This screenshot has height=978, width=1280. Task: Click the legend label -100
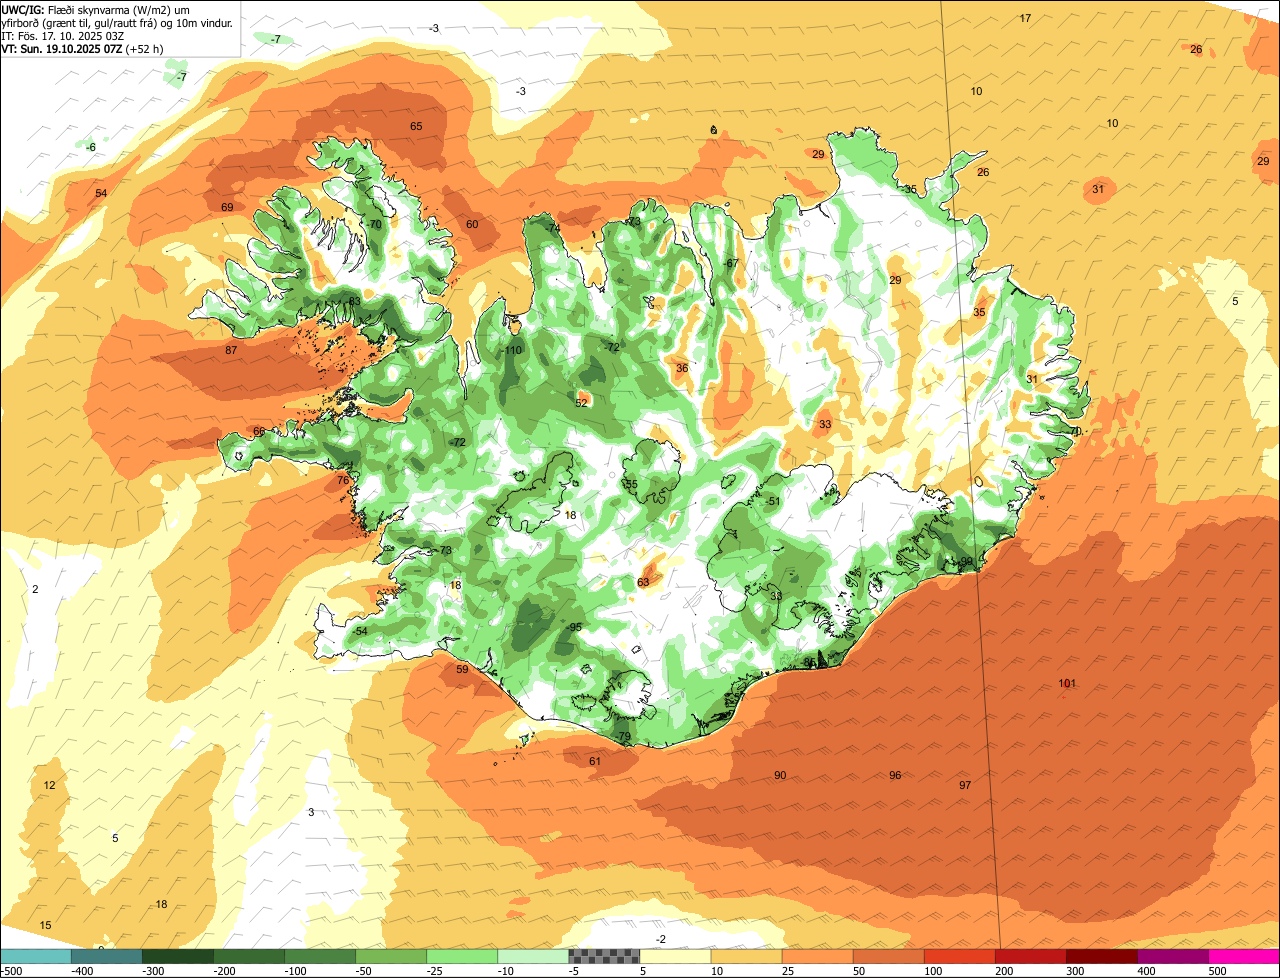pyautogui.click(x=294, y=971)
